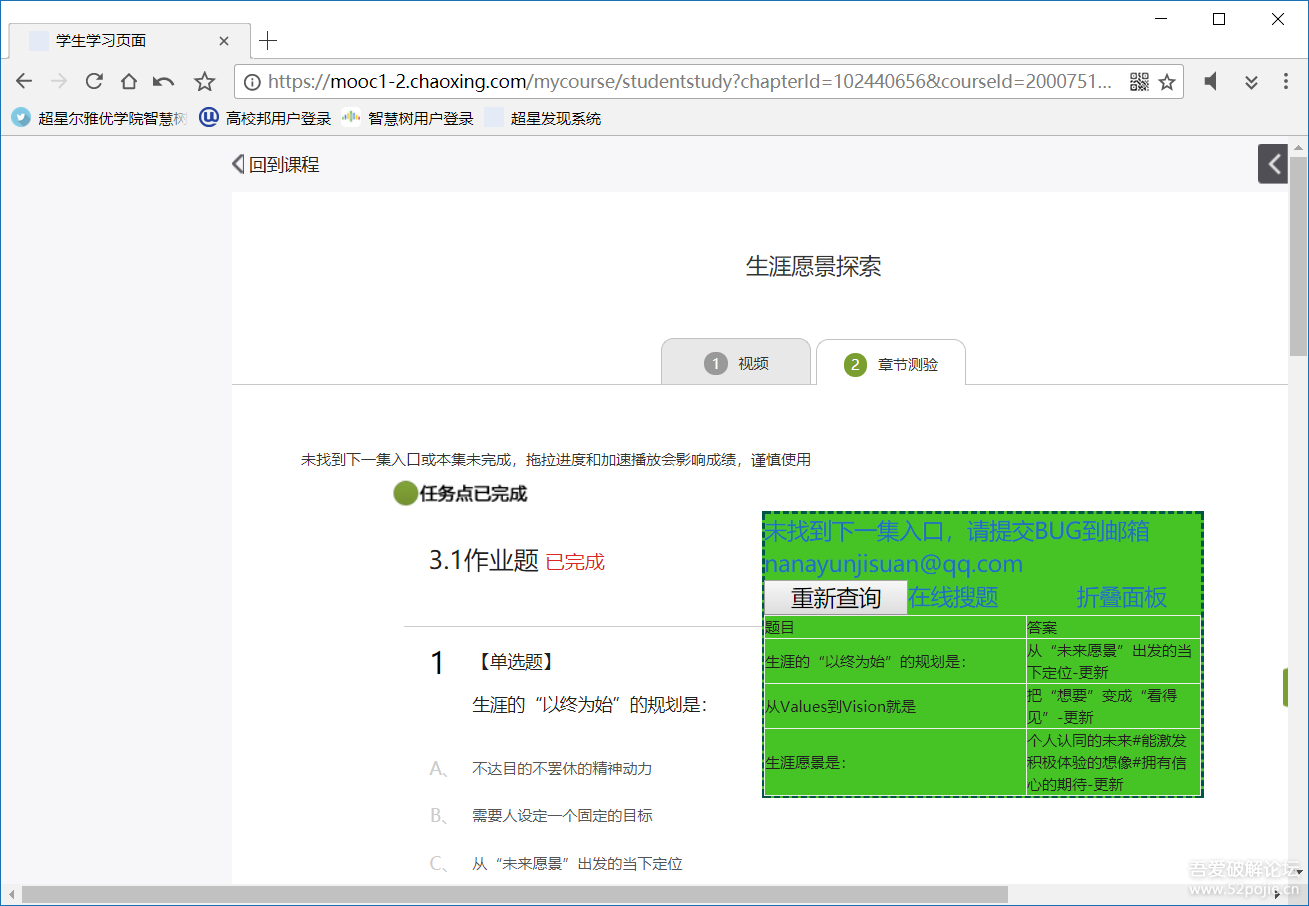Click the left arrow of horizontal scrollbar

tap(12, 895)
